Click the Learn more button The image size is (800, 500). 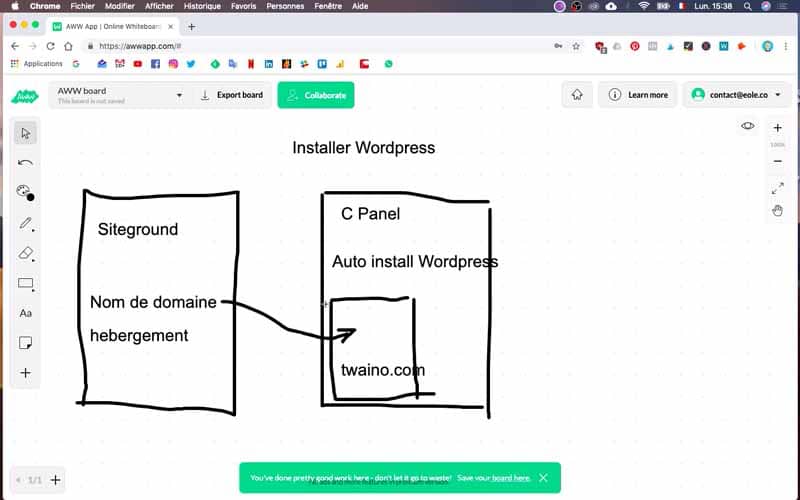coord(638,95)
